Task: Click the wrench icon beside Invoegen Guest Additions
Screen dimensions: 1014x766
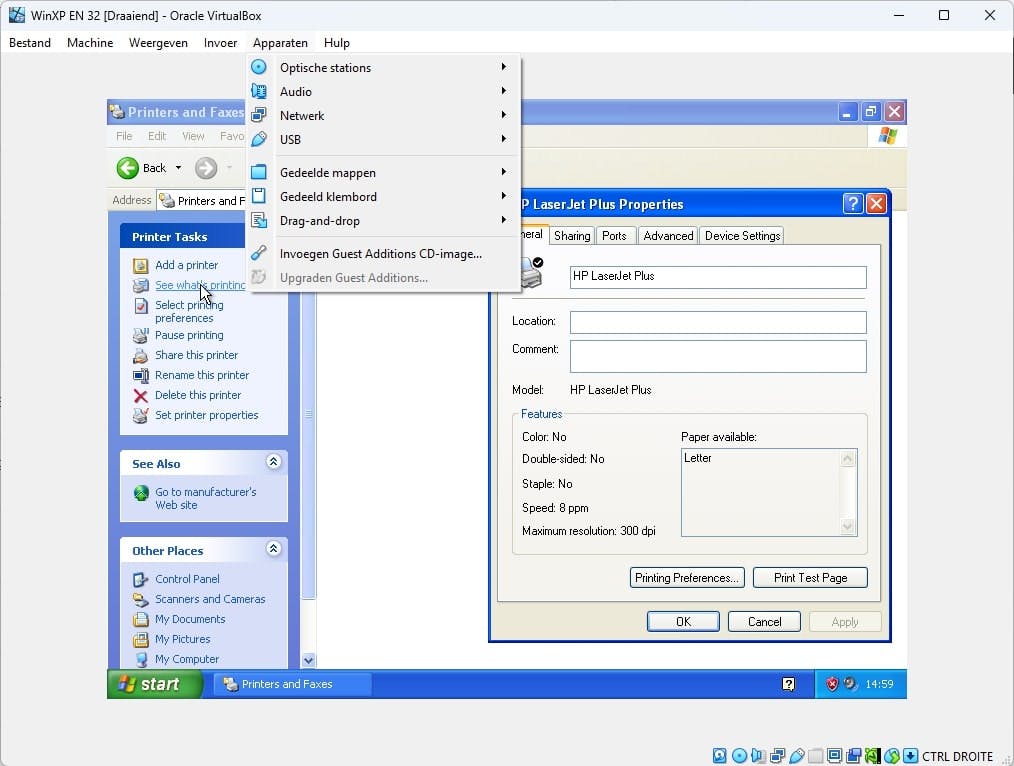Action: click(x=259, y=253)
